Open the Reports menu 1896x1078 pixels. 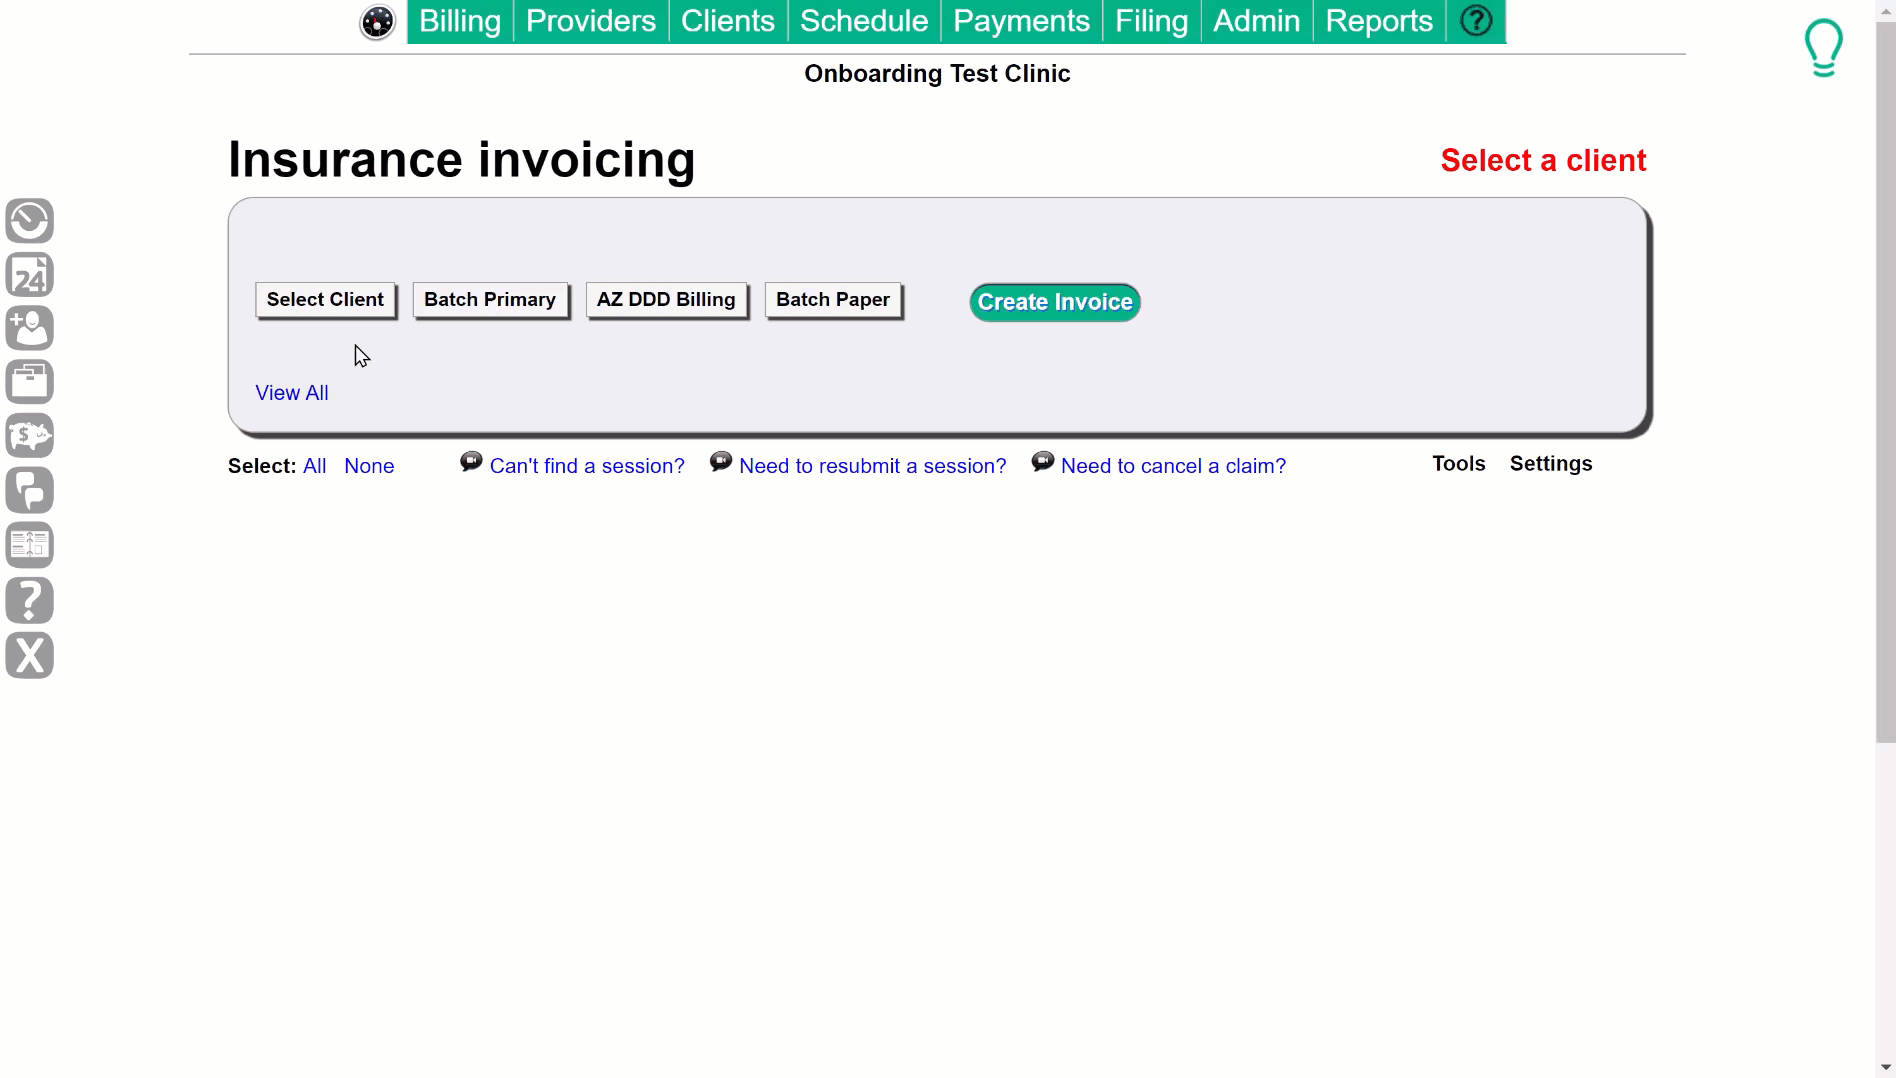pos(1378,21)
